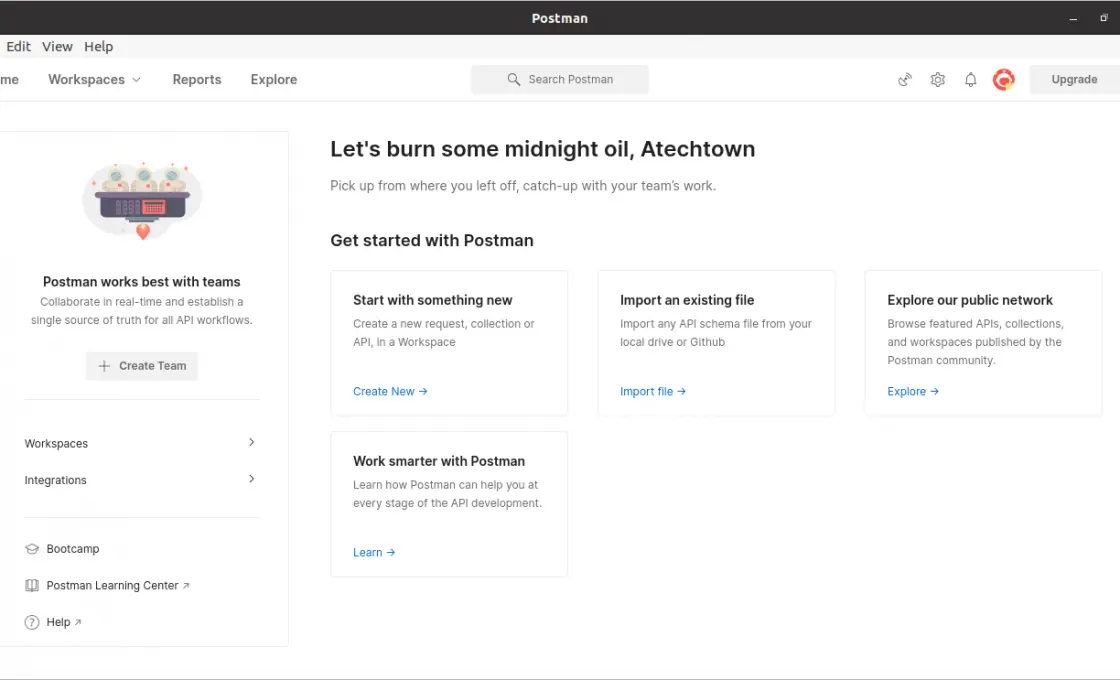Follow the Learn link
1120x680 pixels.
(374, 552)
